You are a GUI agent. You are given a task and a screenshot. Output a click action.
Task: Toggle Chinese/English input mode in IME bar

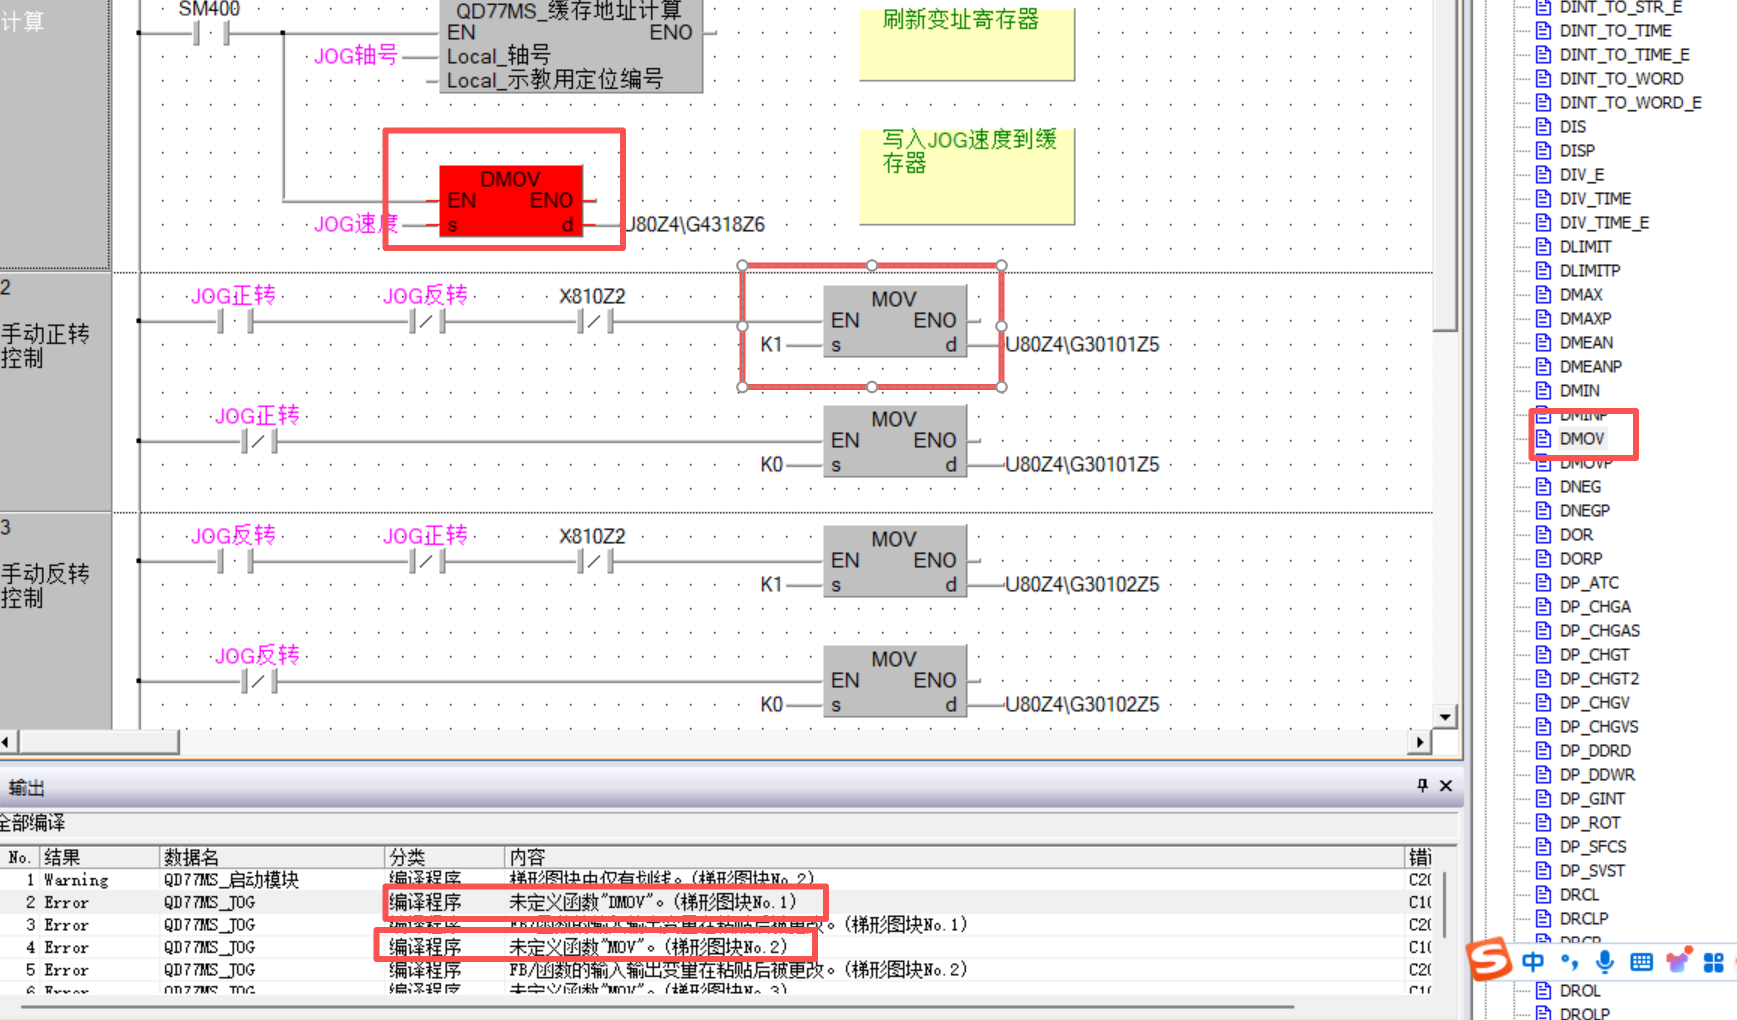pos(1533,962)
